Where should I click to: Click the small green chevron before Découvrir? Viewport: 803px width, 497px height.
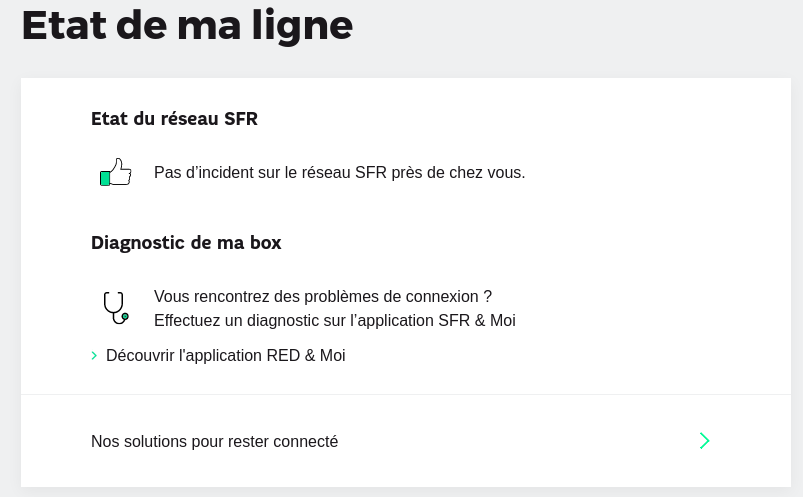coord(94,356)
